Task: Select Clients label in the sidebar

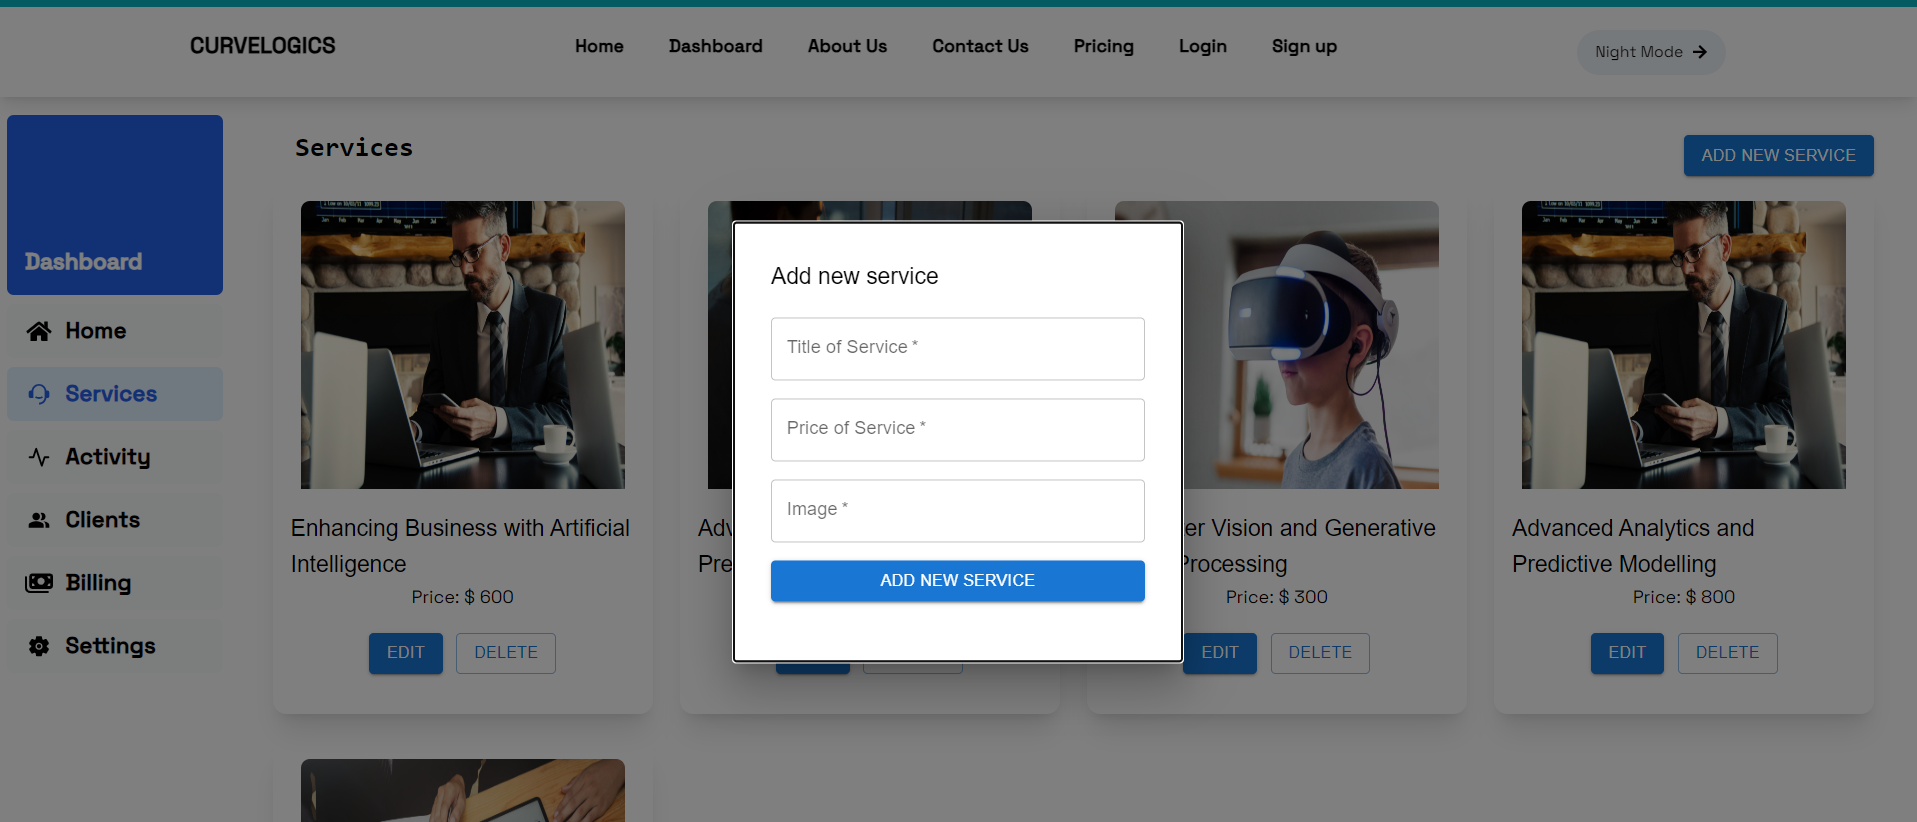Action: pos(103,520)
